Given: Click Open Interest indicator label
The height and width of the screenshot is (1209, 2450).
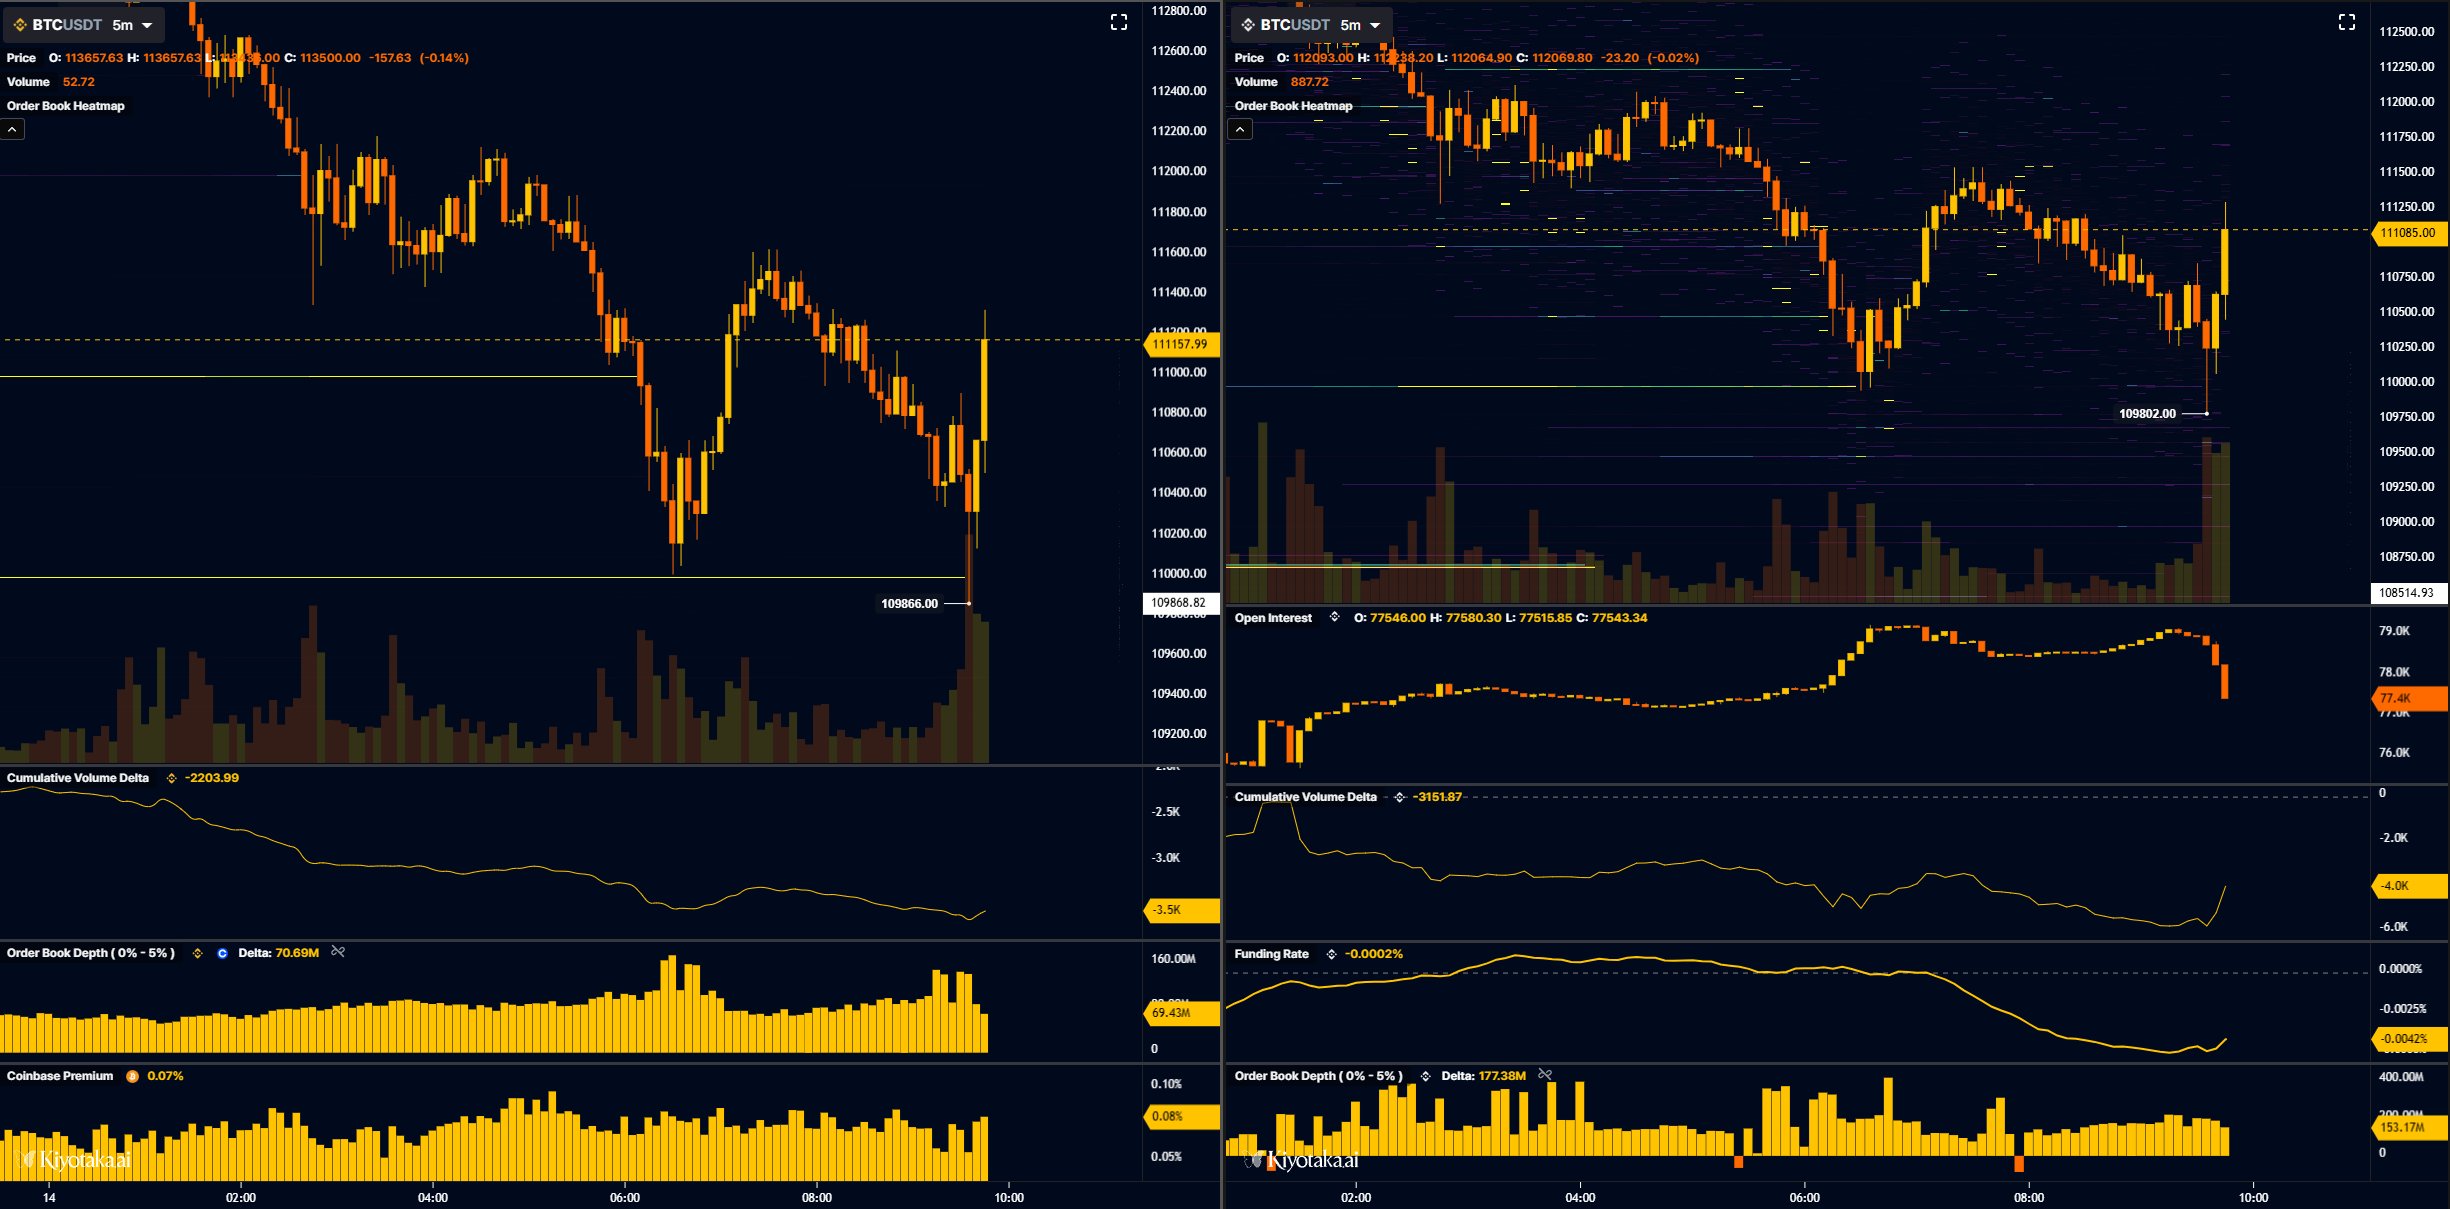Looking at the screenshot, I should [1273, 618].
